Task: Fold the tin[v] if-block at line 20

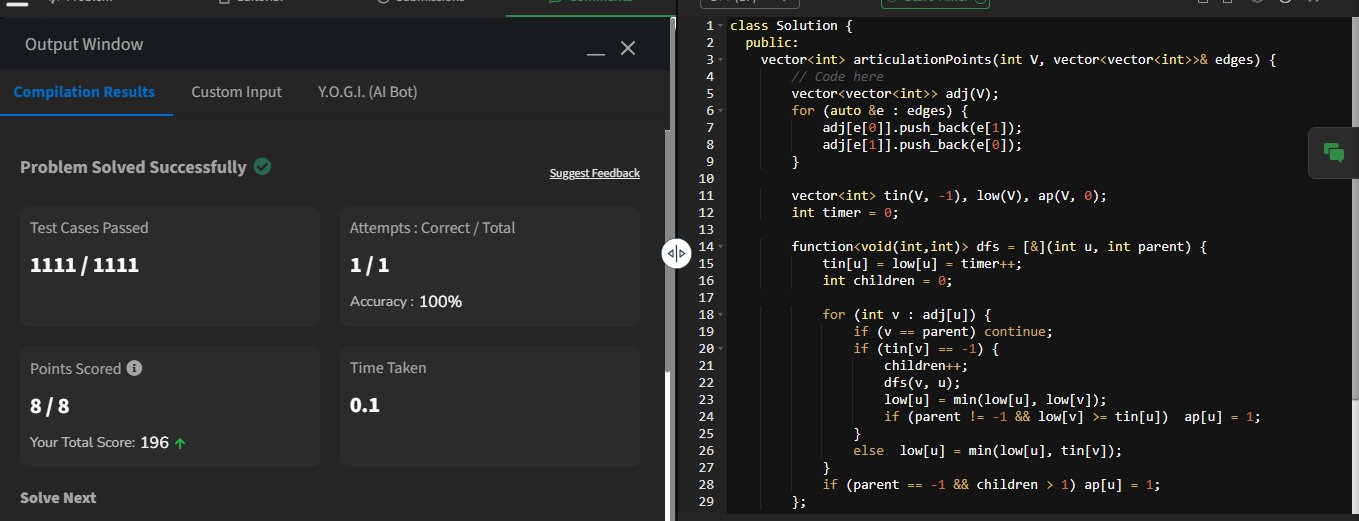Action: [x=721, y=348]
